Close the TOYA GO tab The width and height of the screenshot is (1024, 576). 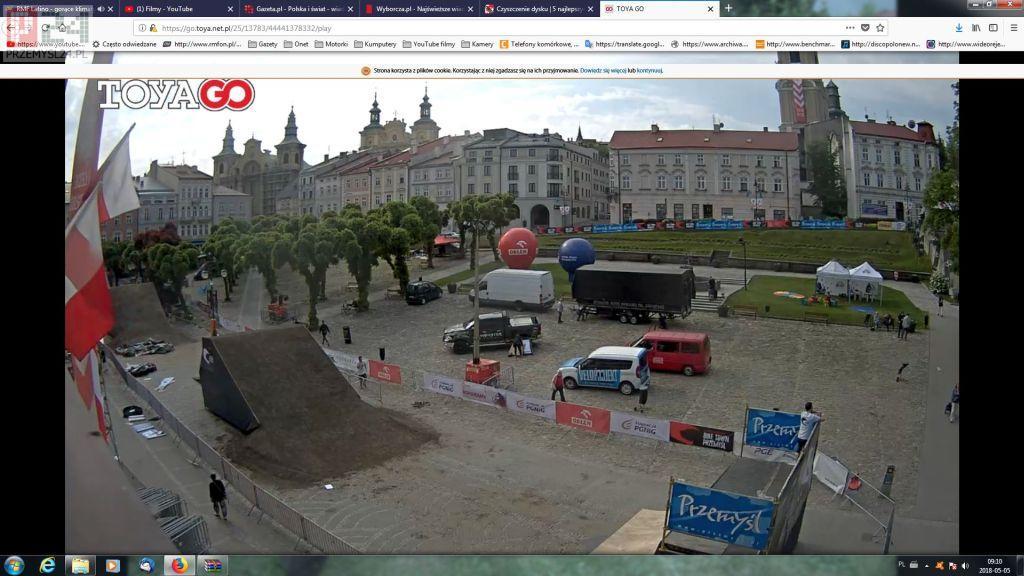(711, 9)
